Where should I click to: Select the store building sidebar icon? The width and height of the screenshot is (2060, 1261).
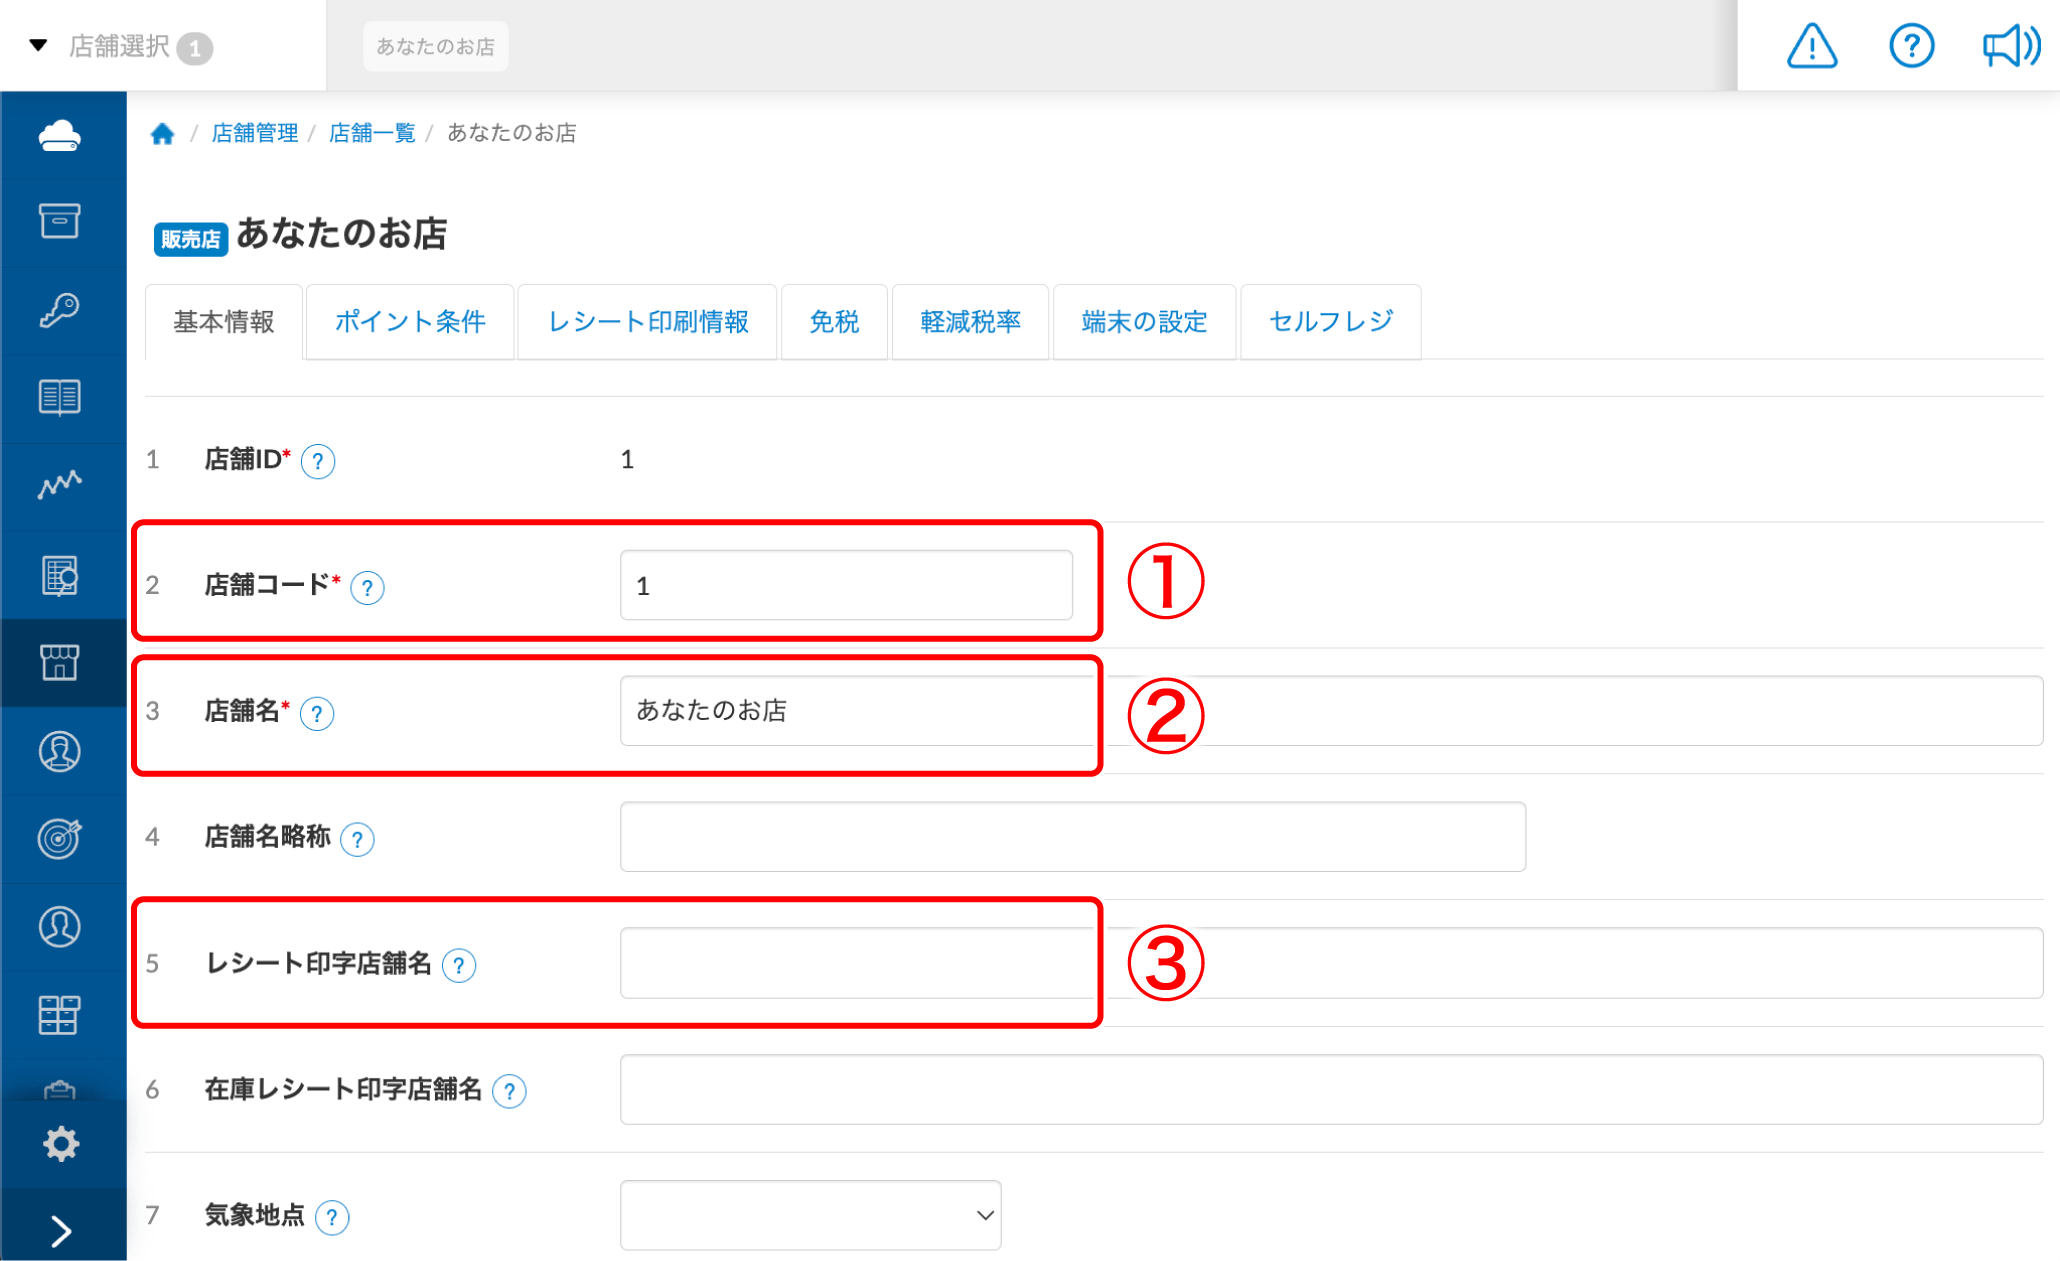coord(60,662)
